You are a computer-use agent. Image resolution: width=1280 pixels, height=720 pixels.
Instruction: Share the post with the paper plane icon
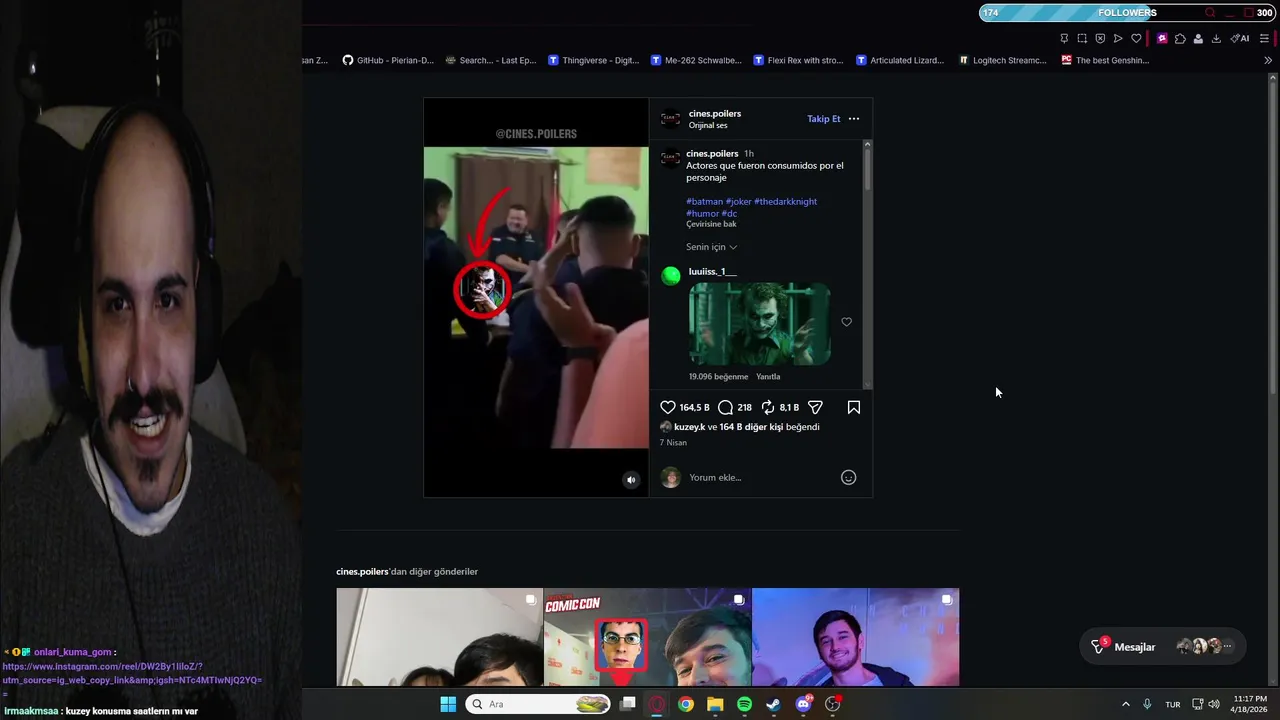815,407
